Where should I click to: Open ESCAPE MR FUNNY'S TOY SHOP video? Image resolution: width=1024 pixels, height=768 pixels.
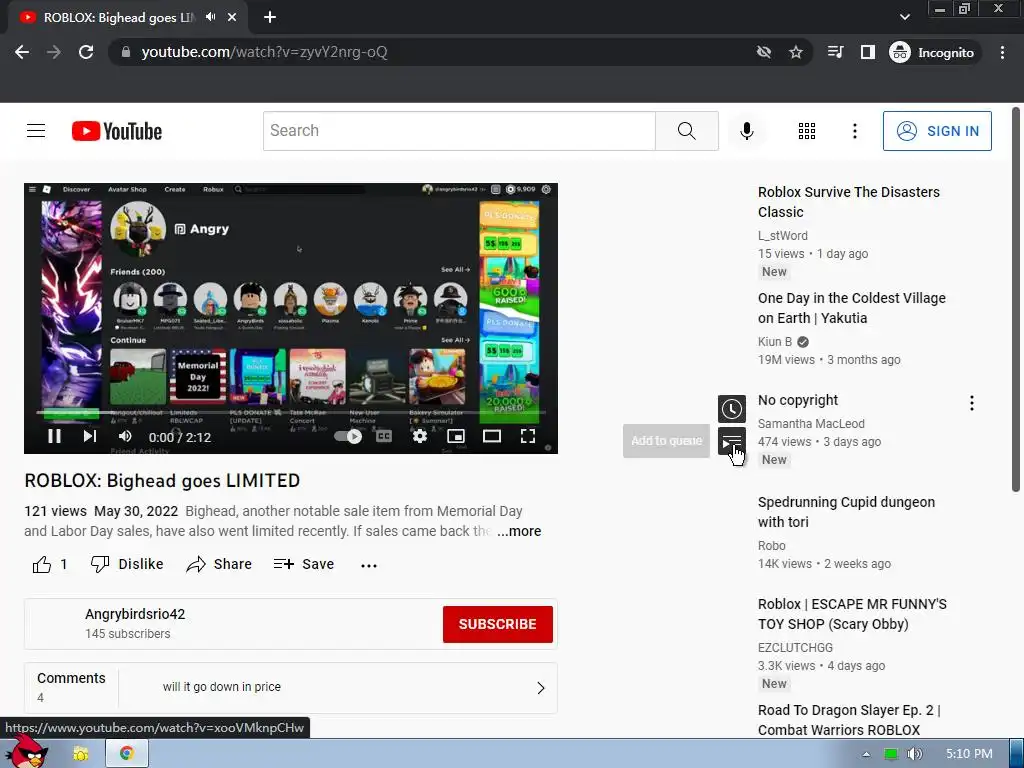click(852, 614)
